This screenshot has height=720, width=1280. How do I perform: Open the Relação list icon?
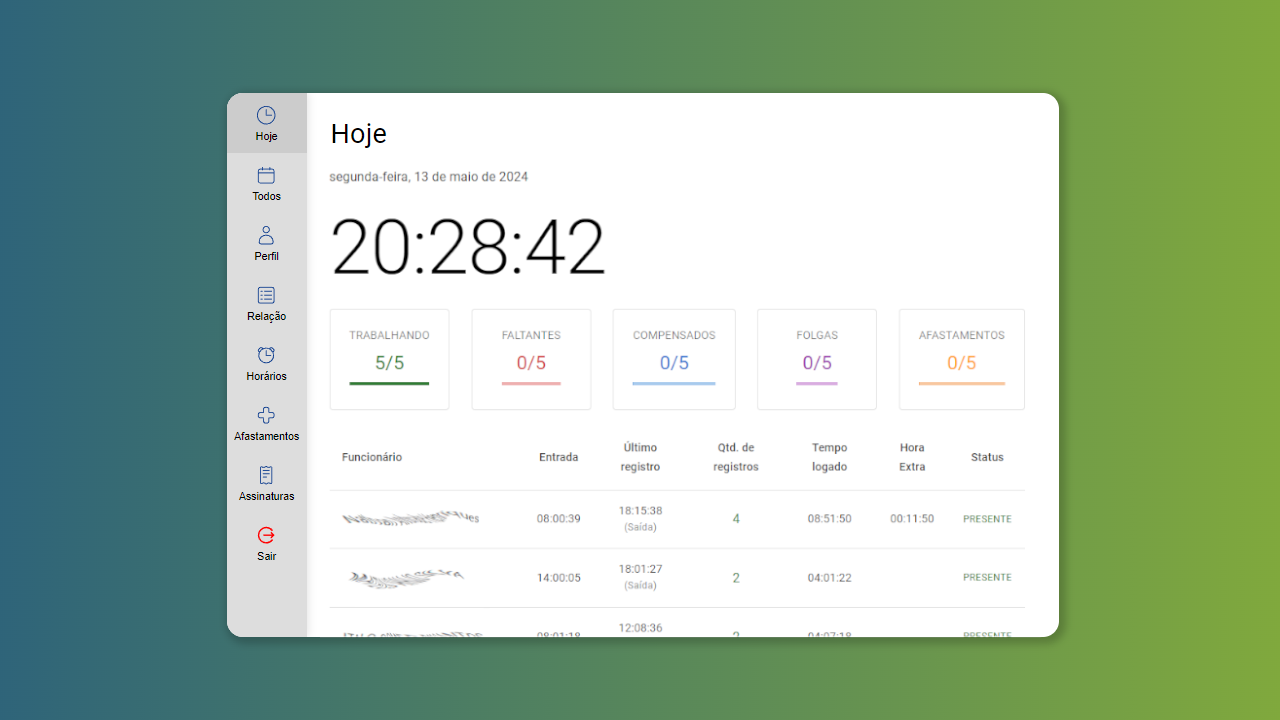pyautogui.click(x=266, y=296)
